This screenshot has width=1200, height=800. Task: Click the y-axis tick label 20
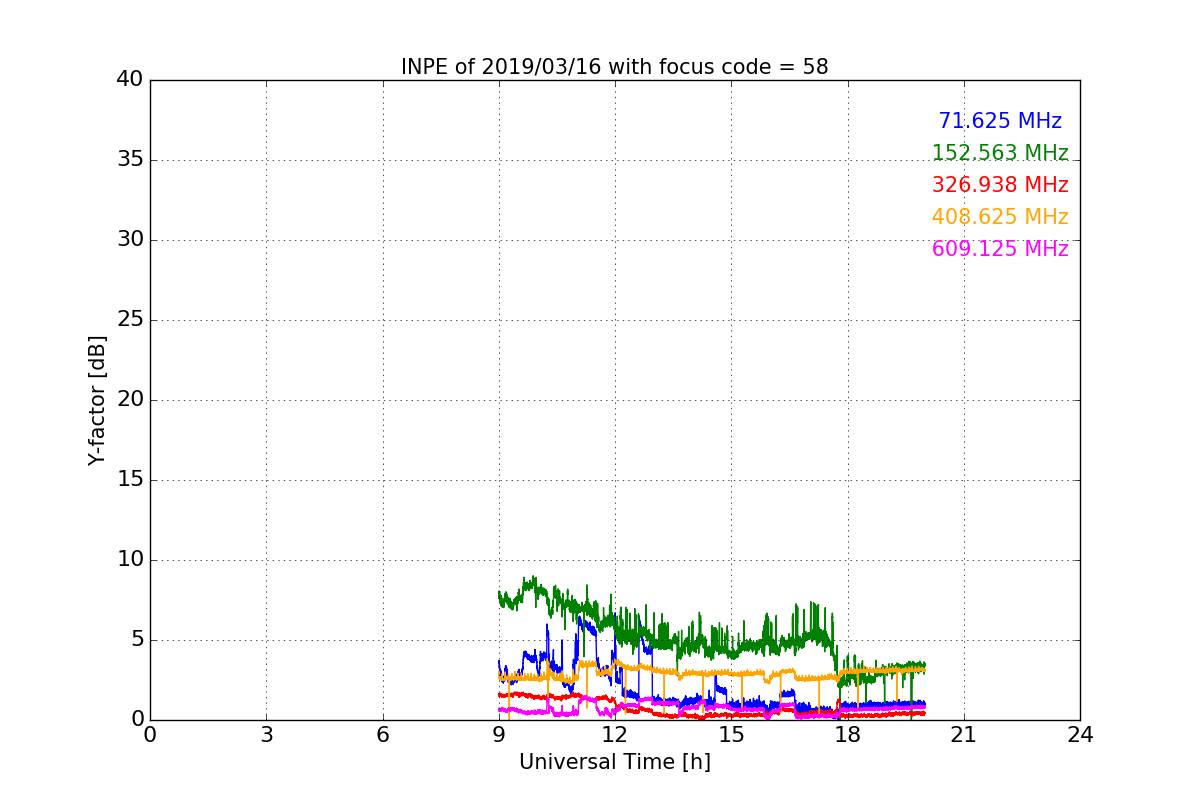coord(130,400)
